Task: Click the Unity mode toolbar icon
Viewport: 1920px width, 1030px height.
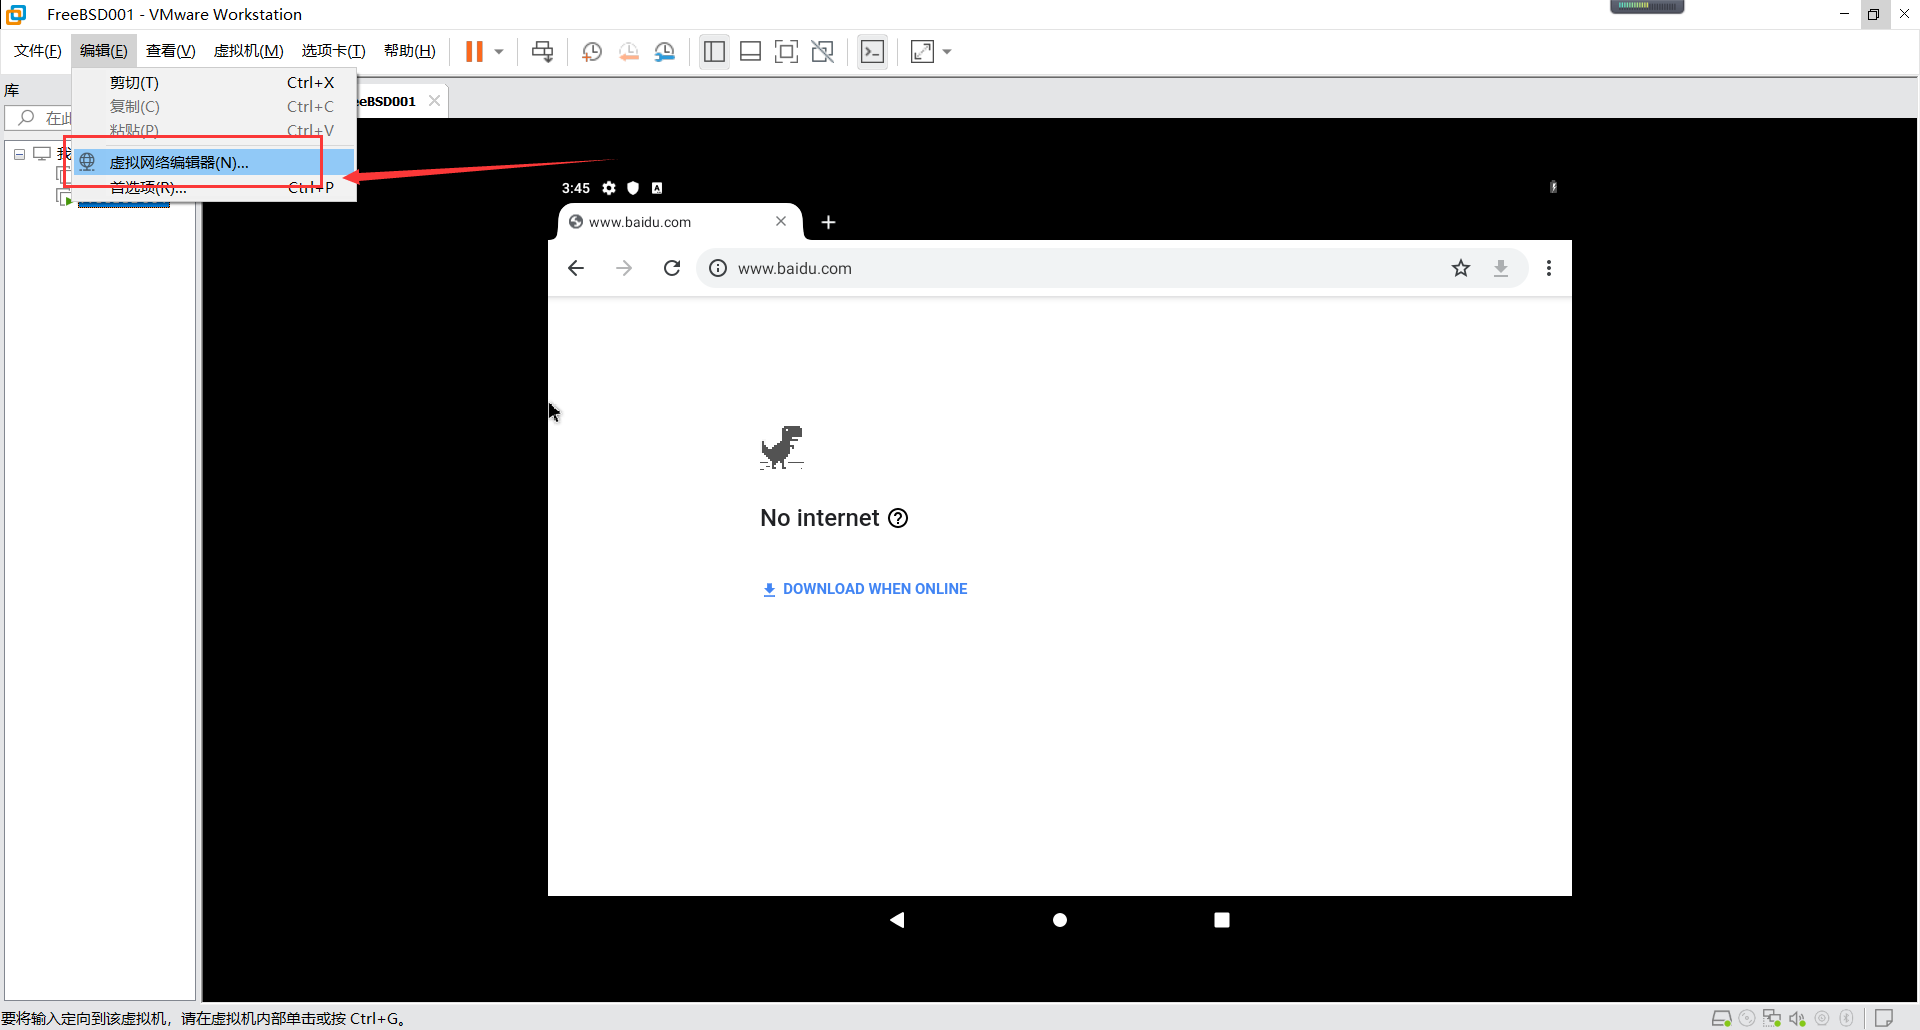Action: pyautogui.click(x=823, y=52)
